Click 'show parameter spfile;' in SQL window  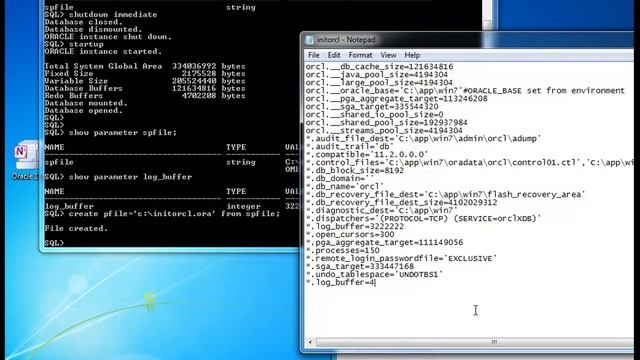click(122, 133)
